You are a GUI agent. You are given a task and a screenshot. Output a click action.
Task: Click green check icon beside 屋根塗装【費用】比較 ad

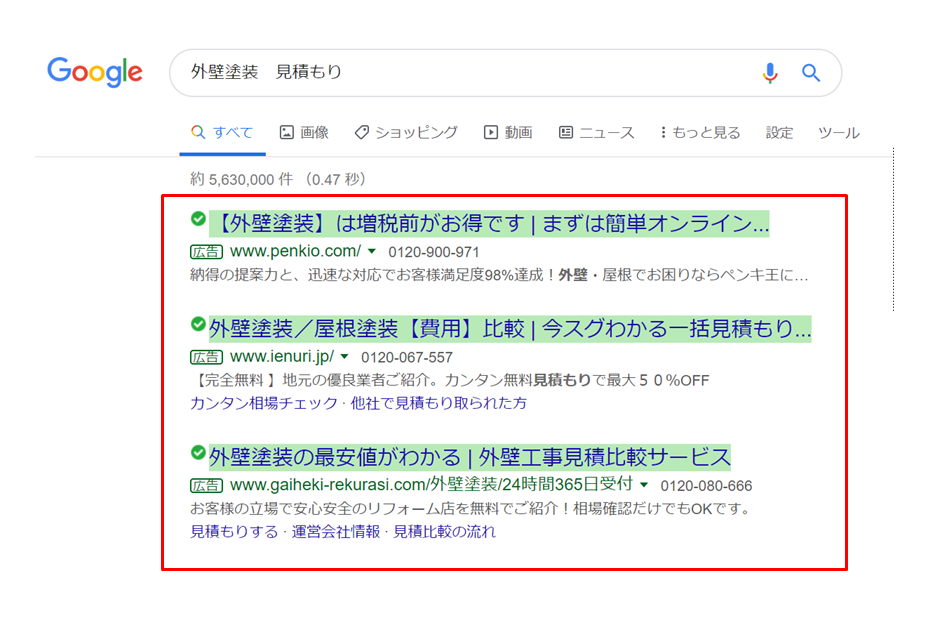[198, 324]
